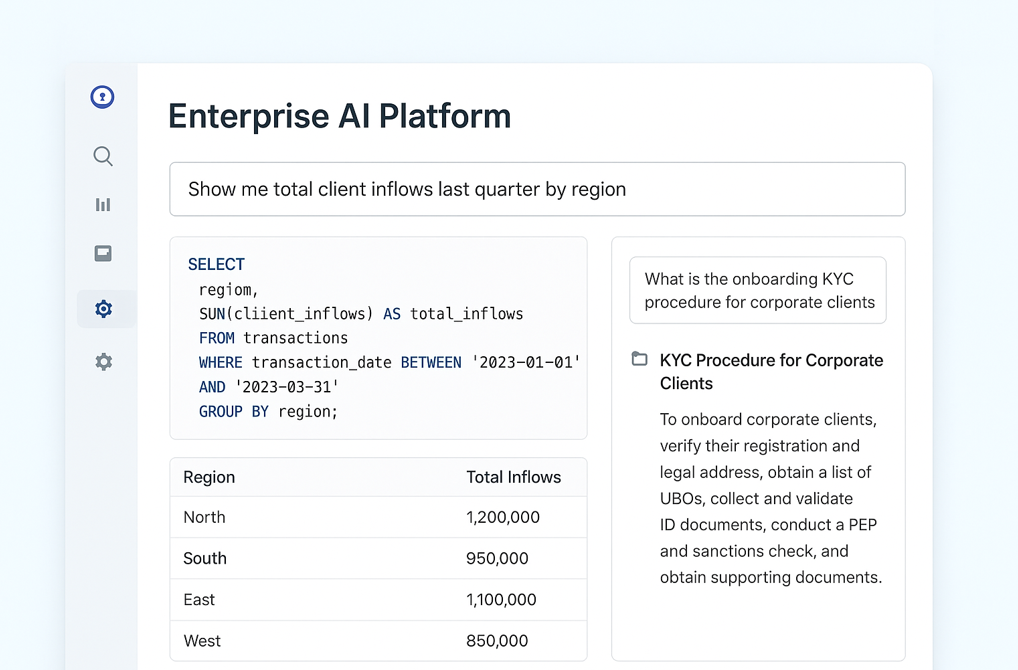Sort by the Region column header

(x=209, y=477)
